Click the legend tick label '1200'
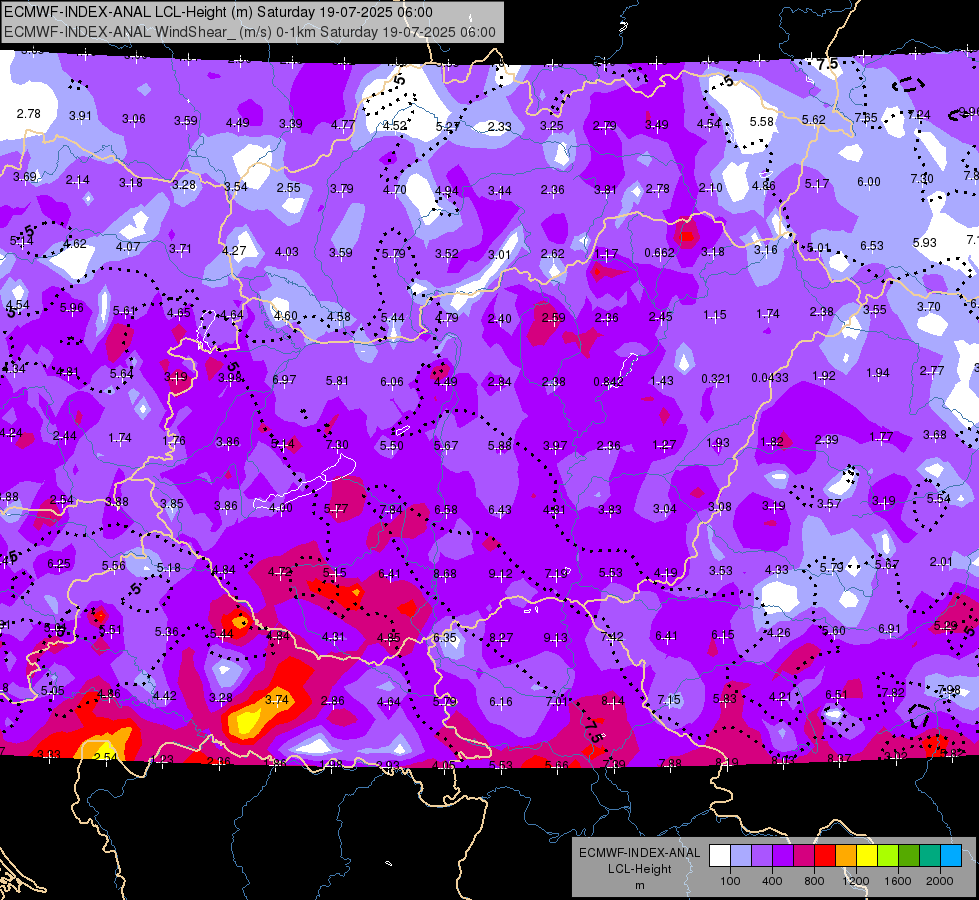Screen dimensions: 979x900 coord(856,881)
